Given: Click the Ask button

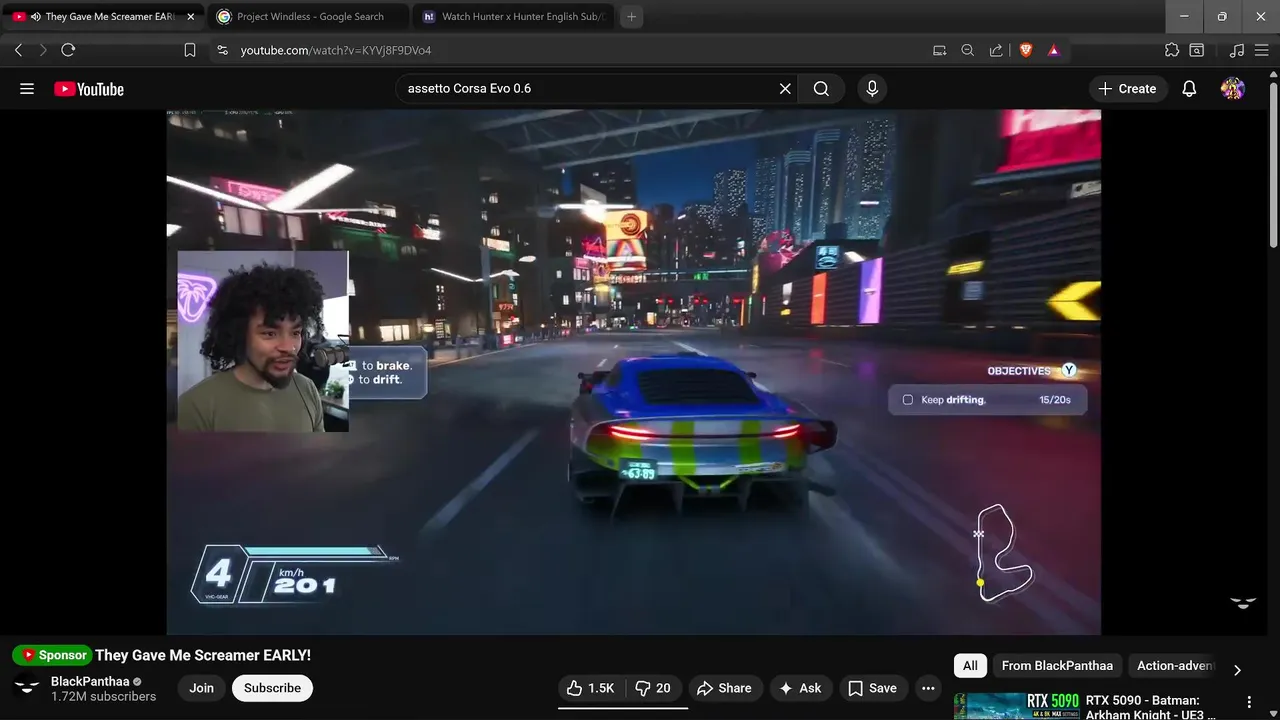Looking at the screenshot, I should [800, 688].
